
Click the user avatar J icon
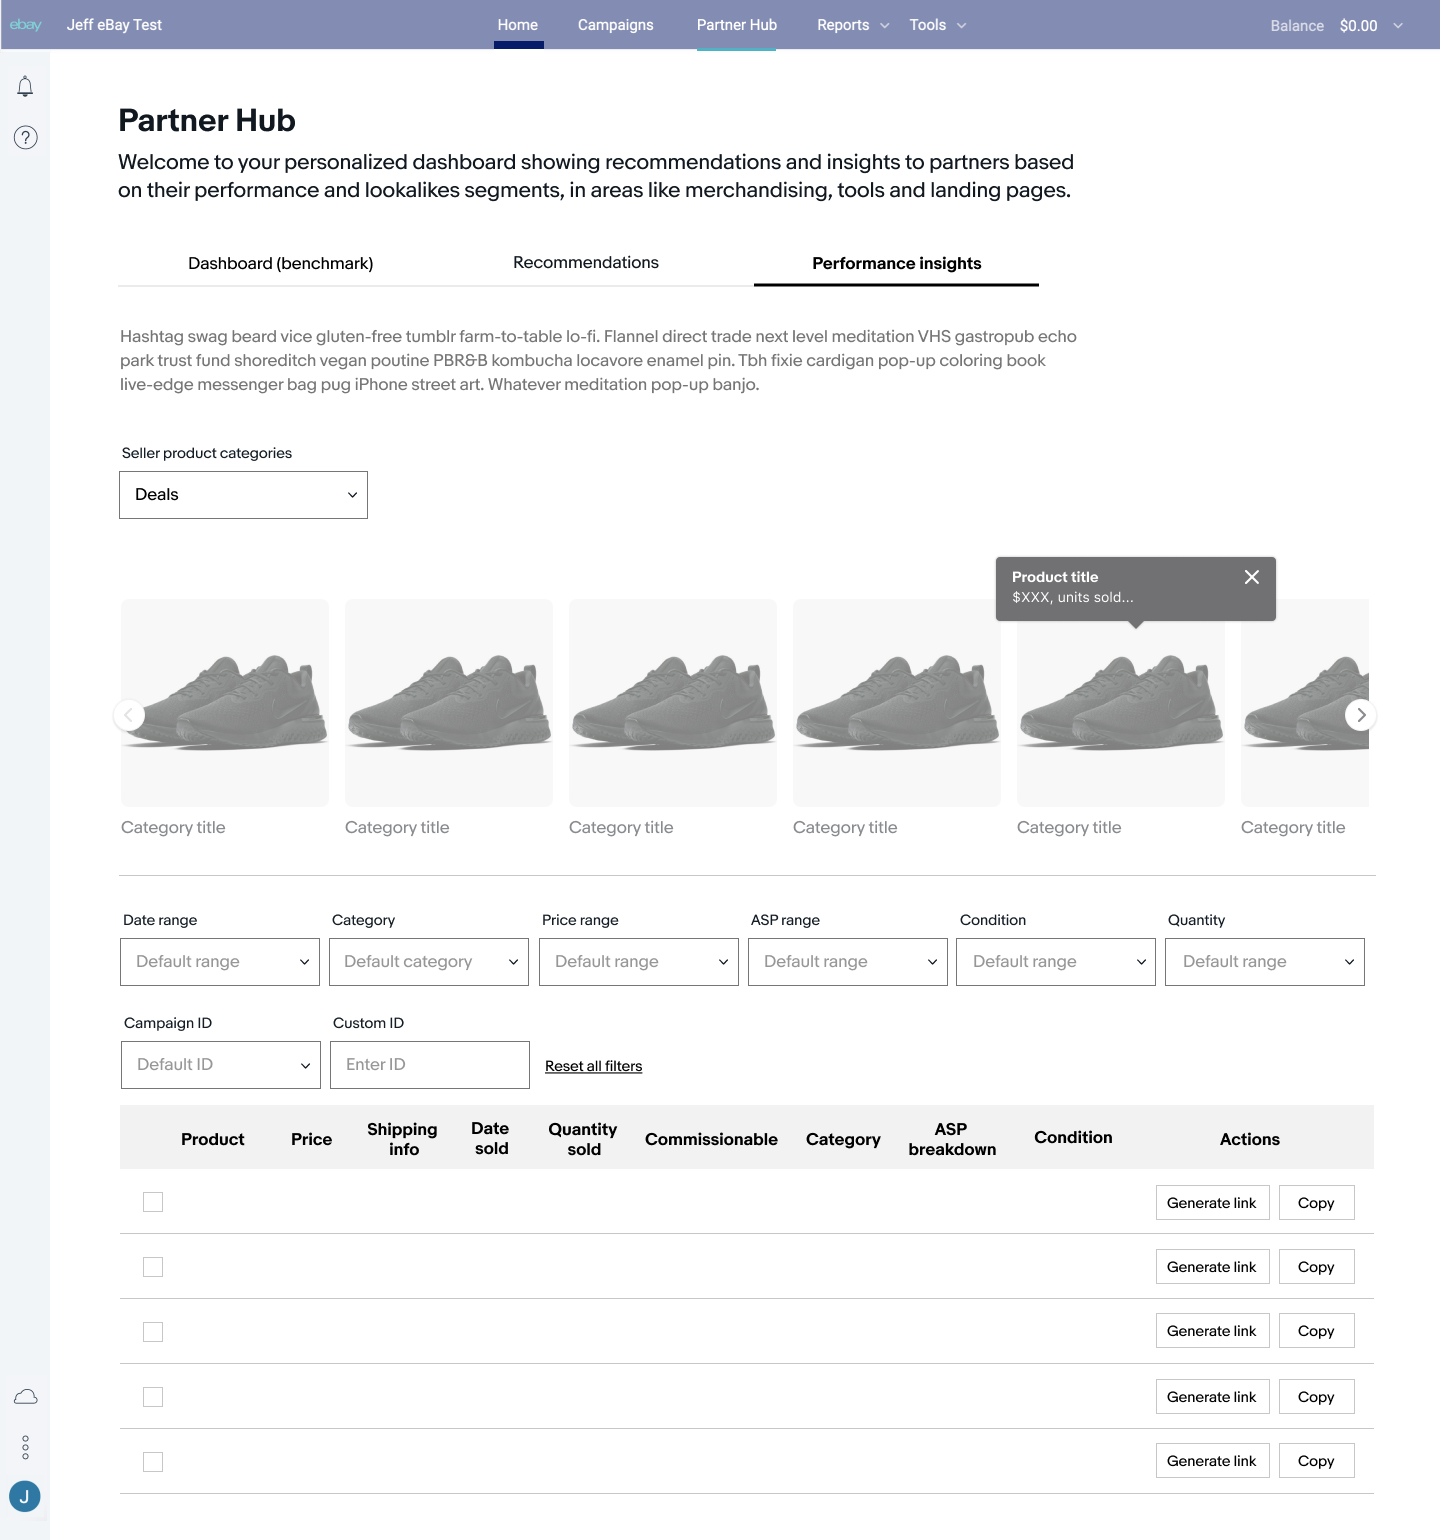pyautogui.click(x=25, y=1496)
